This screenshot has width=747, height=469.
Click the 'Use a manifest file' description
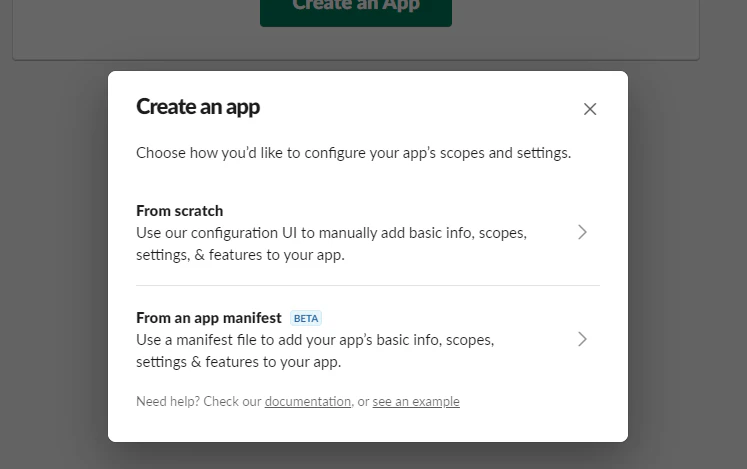click(x=315, y=350)
